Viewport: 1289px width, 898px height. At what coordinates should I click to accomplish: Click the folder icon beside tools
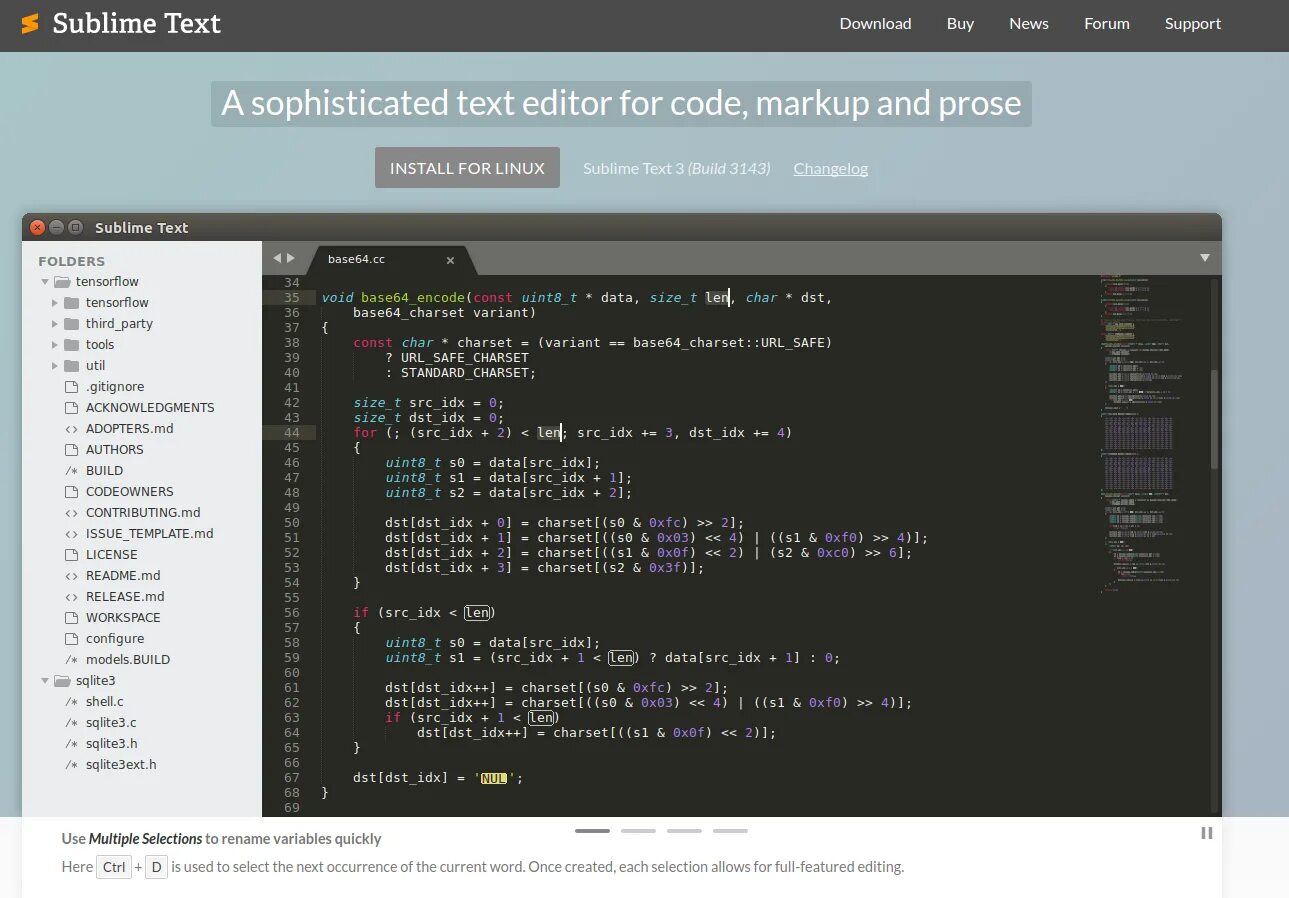tap(71, 345)
